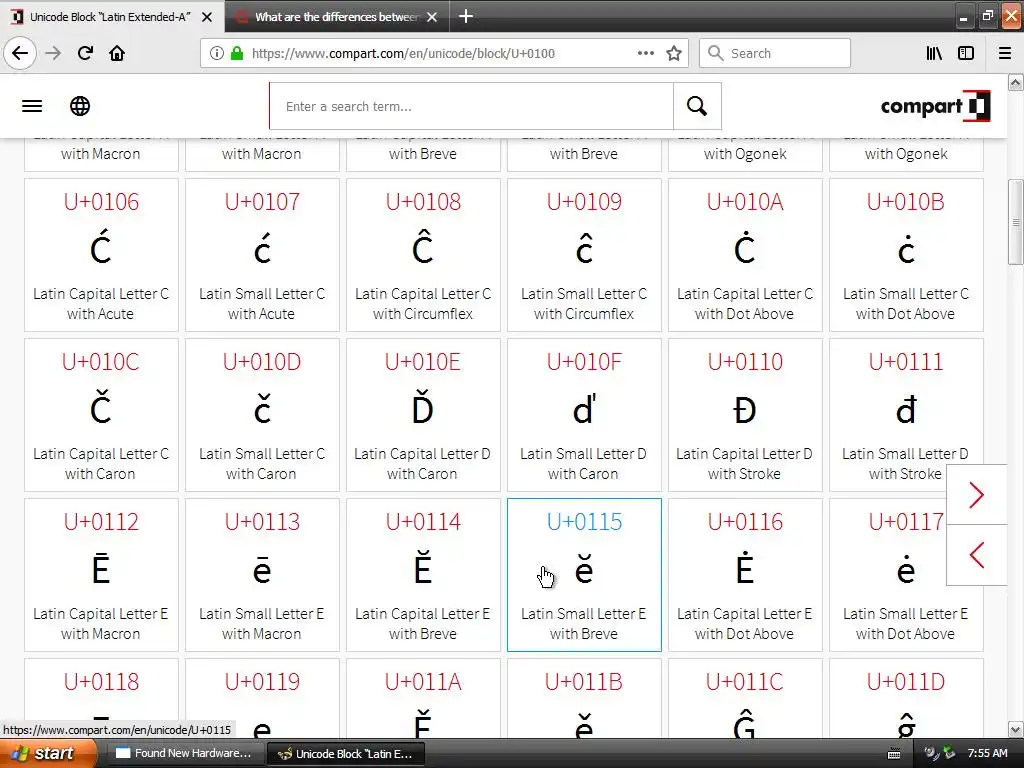Click the Compart logo
This screenshot has width=1024, height=768.
935,106
